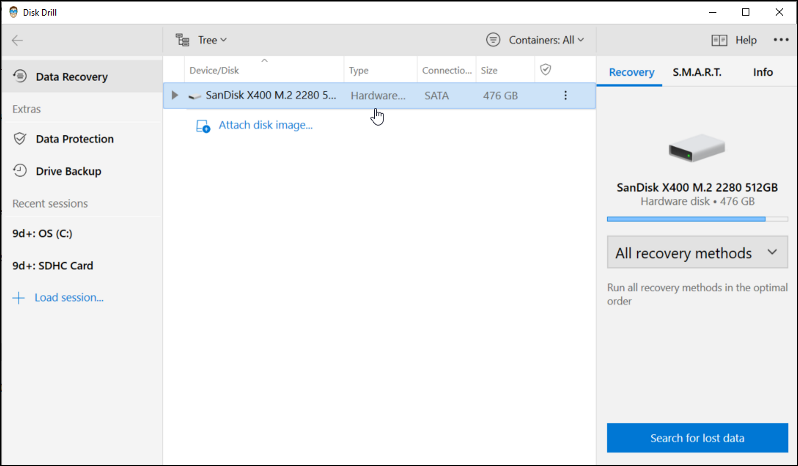Open SanDisk row vertical dots menu

(x=565, y=95)
